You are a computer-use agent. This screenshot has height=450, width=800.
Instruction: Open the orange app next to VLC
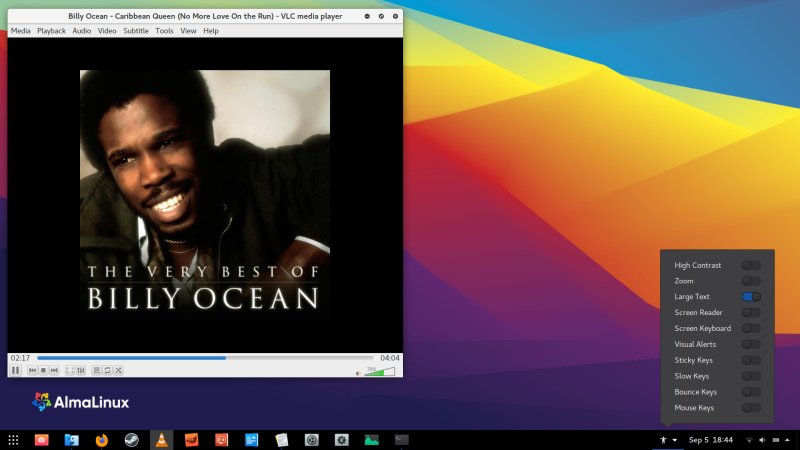191,440
